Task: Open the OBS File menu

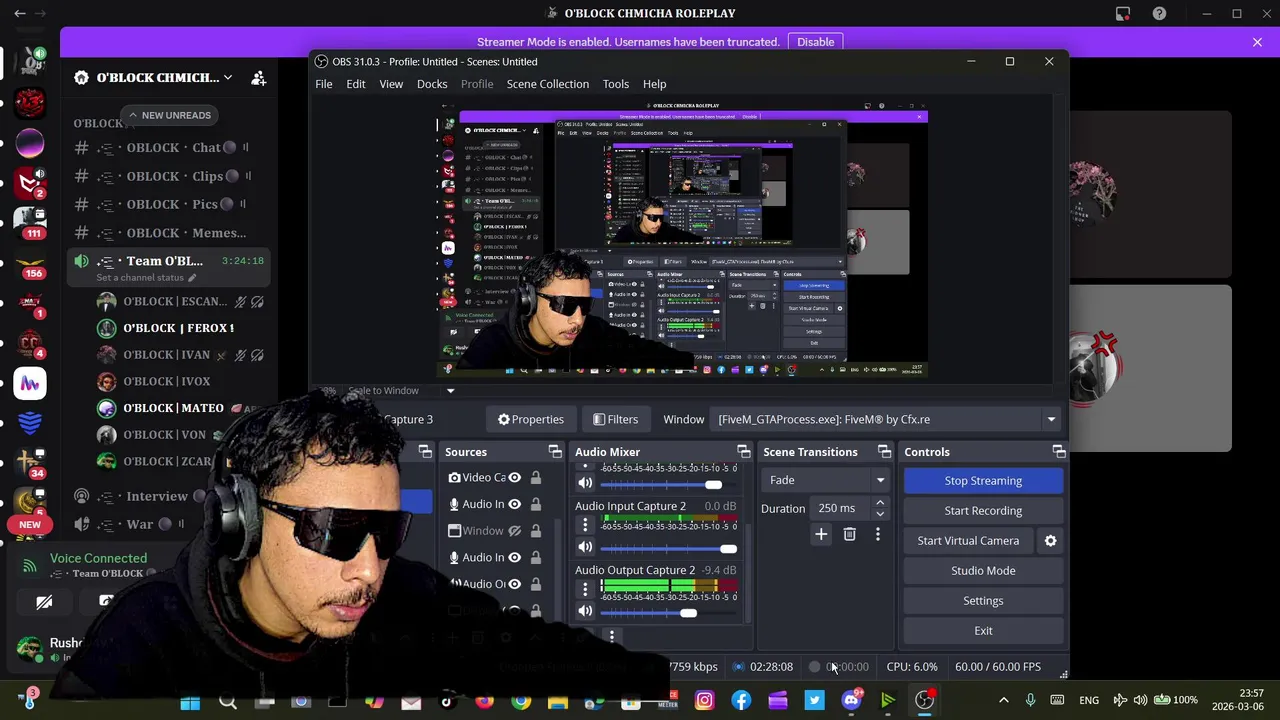Action: pyautogui.click(x=324, y=84)
